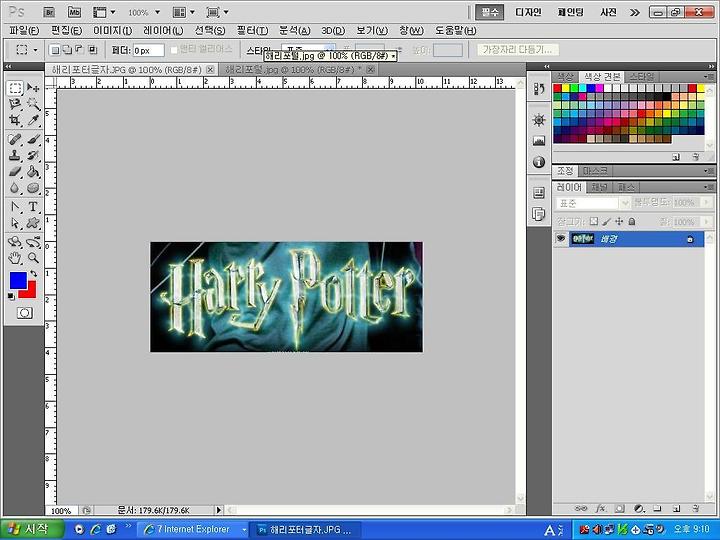The image size is (720, 540).
Task: Open the Layers panel flyout menu
Action: pyautogui.click(x=709, y=187)
